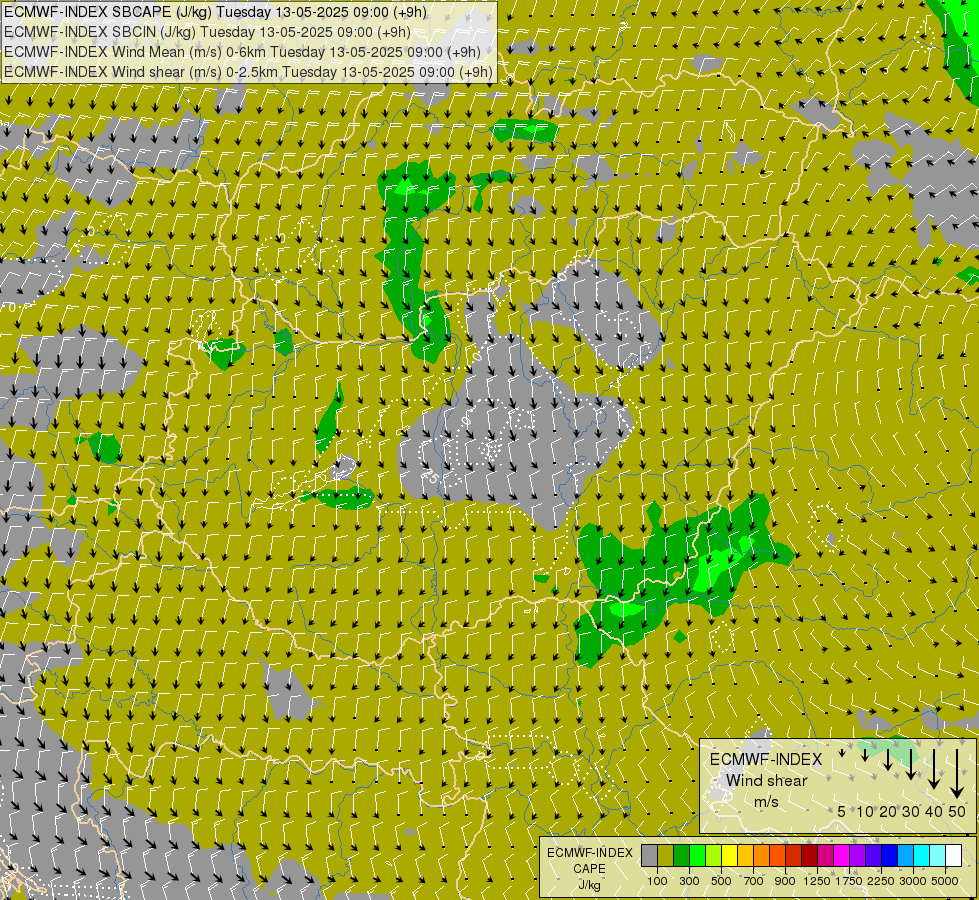Select the azure swatch left of the 3000 tick
Image resolution: width=979 pixels, height=900 pixels.
pos(905,855)
